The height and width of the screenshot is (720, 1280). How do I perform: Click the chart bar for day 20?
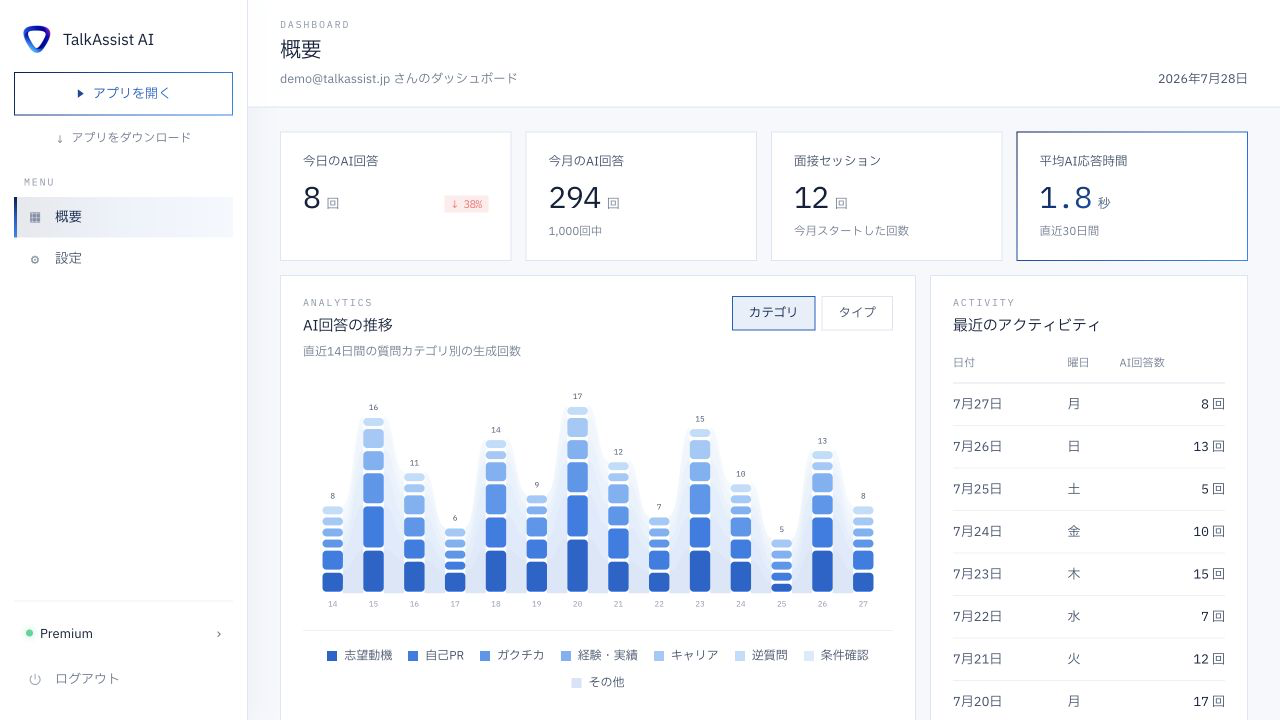[578, 499]
